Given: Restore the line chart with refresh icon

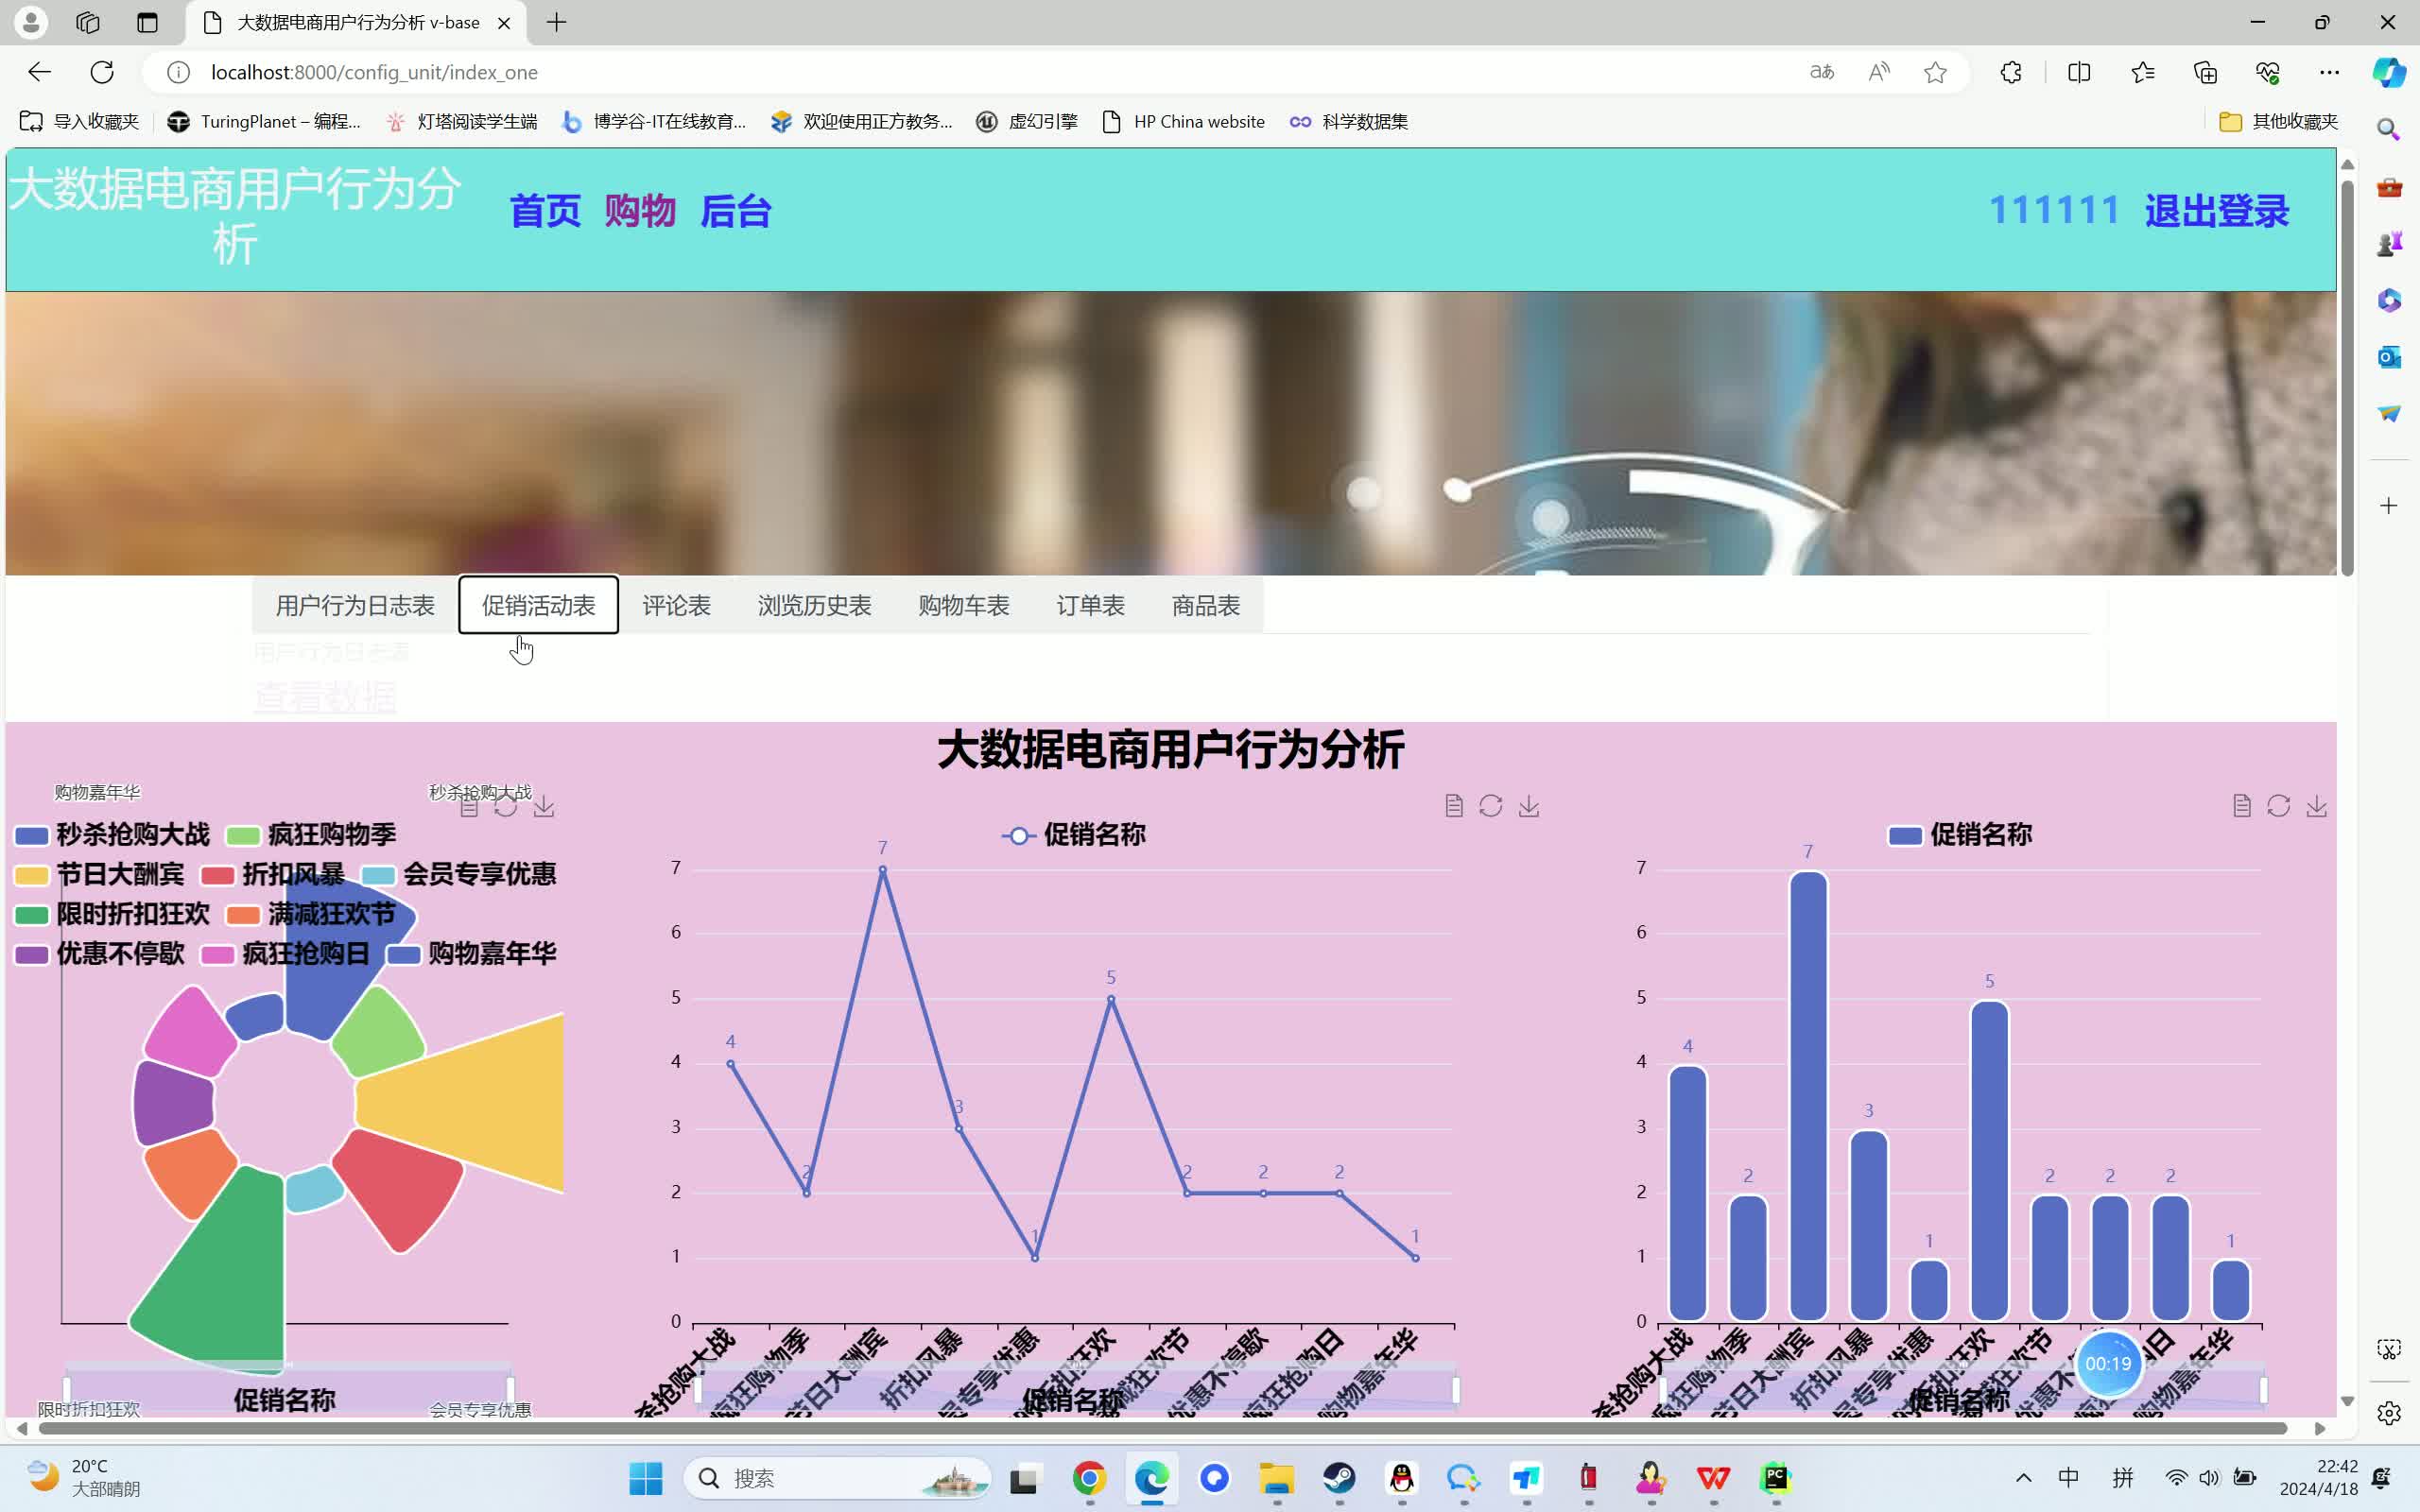Looking at the screenshot, I should coord(1491,805).
